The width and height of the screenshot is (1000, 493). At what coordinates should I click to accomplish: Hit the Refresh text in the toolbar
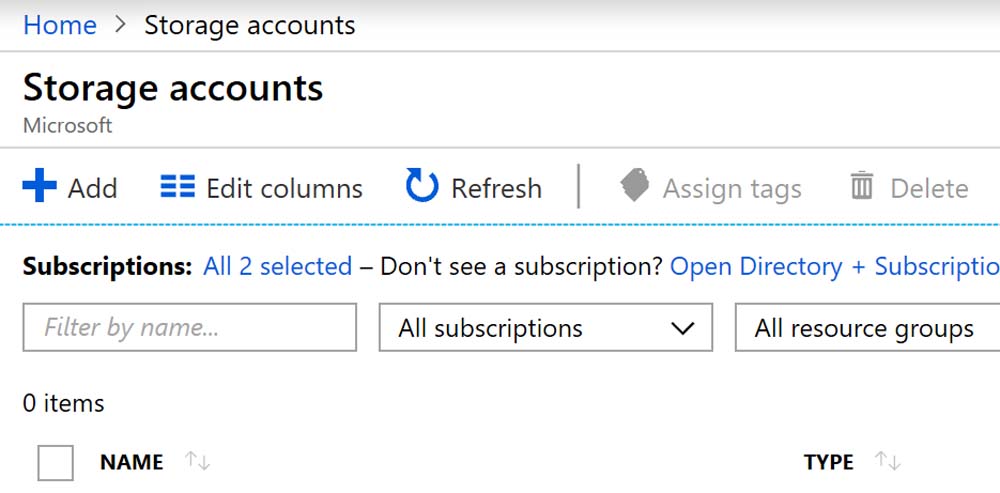click(496, 188)
